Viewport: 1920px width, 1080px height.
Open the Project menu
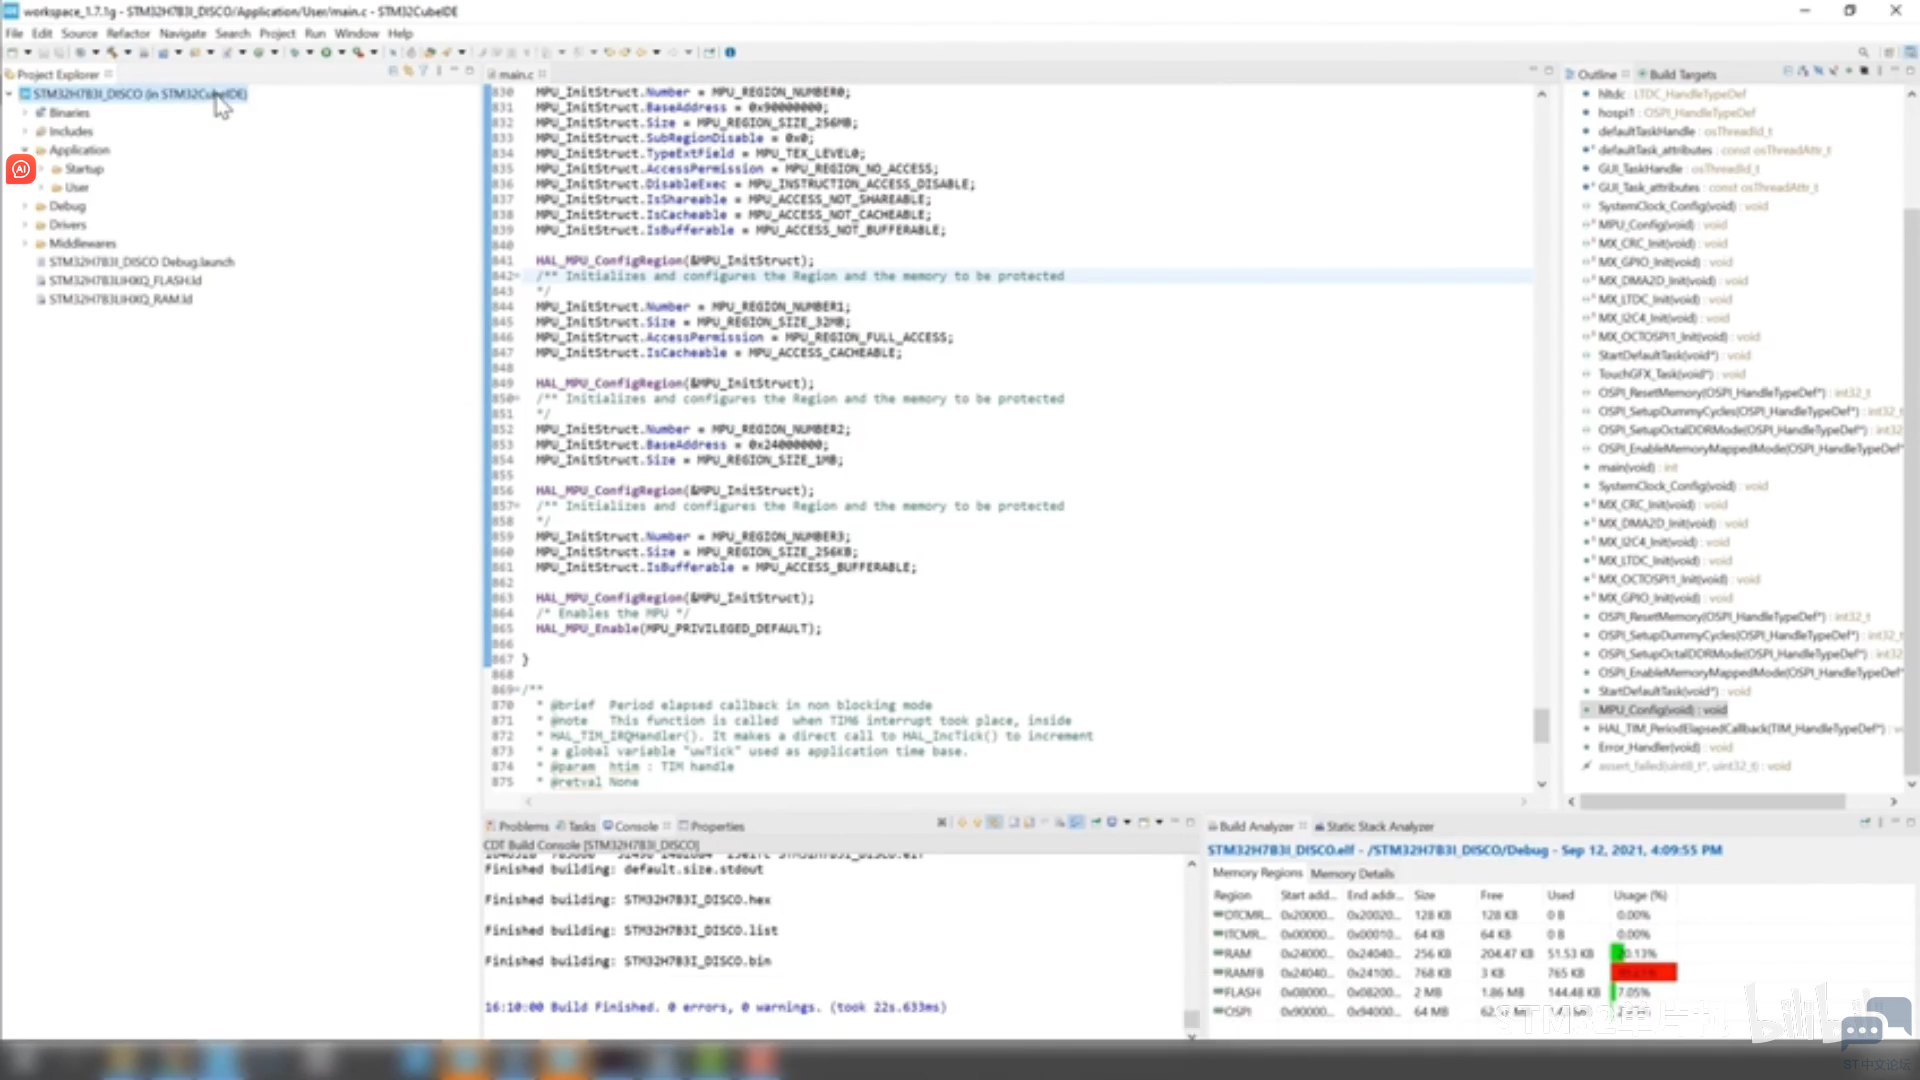point(277,33)
